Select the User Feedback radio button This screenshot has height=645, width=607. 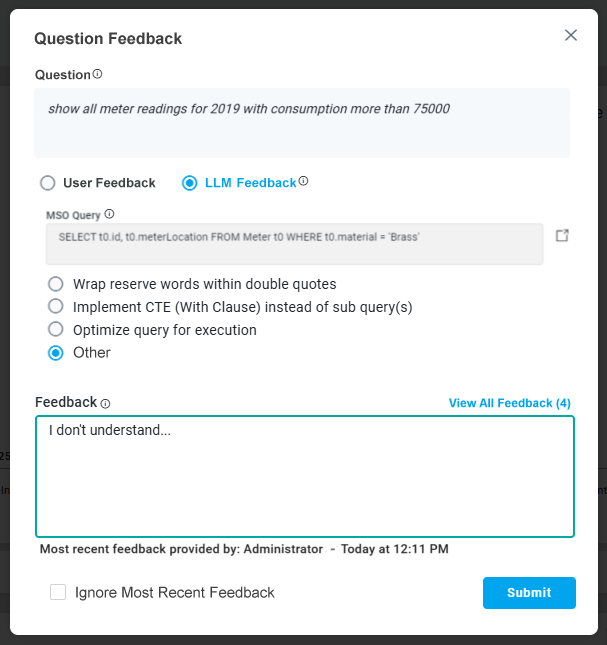click(x=47, y=183)
